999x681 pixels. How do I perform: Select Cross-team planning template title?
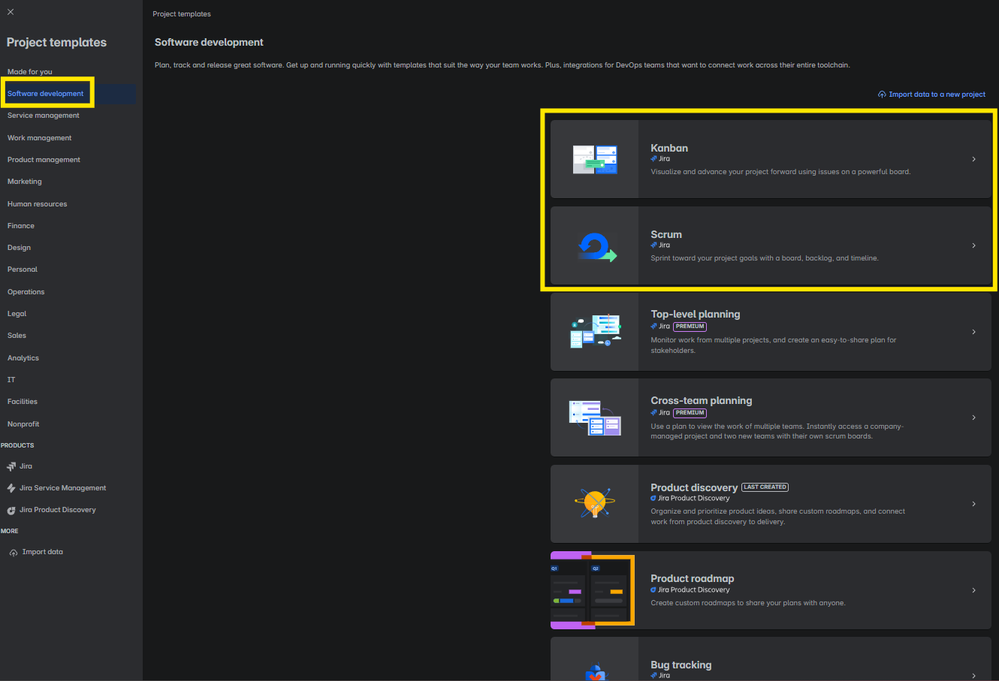click(701, 401)
